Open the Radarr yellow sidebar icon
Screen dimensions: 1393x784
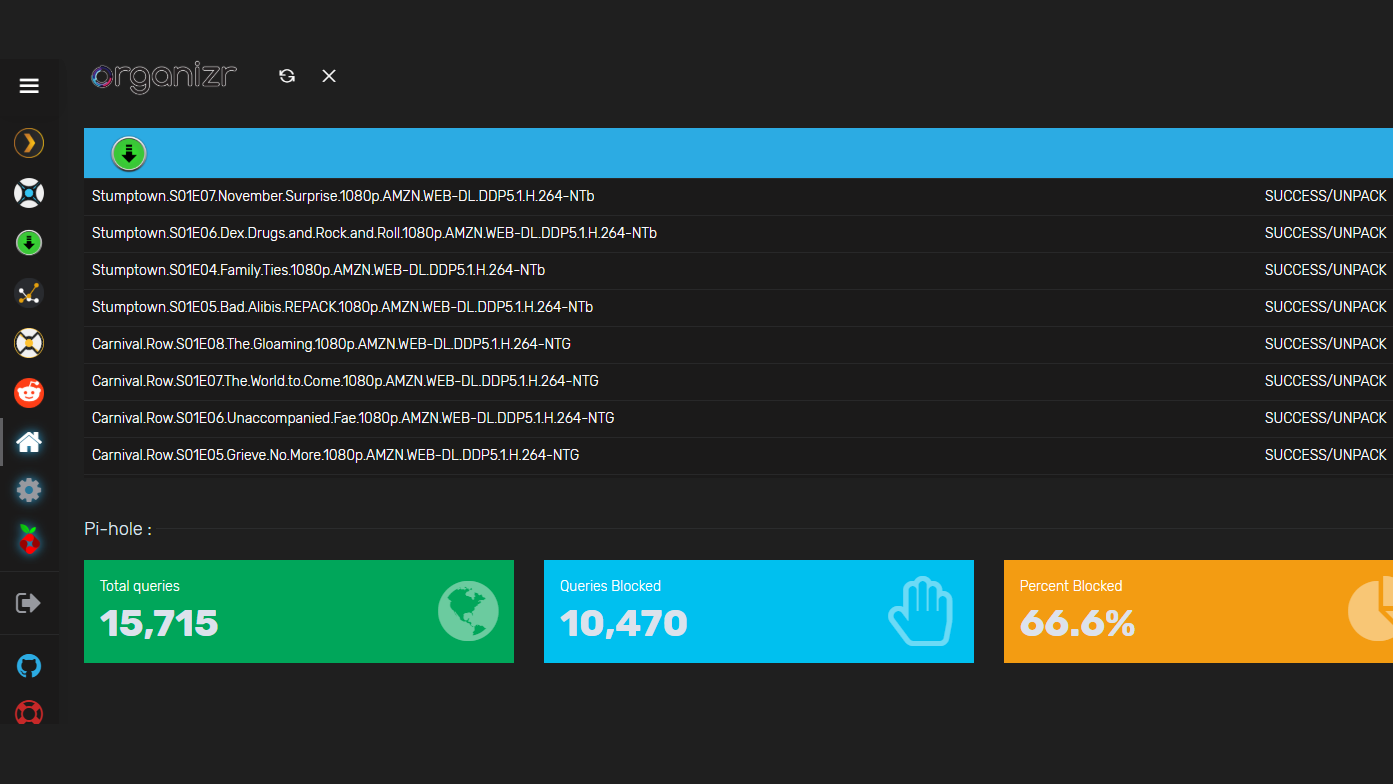[29, 343]
